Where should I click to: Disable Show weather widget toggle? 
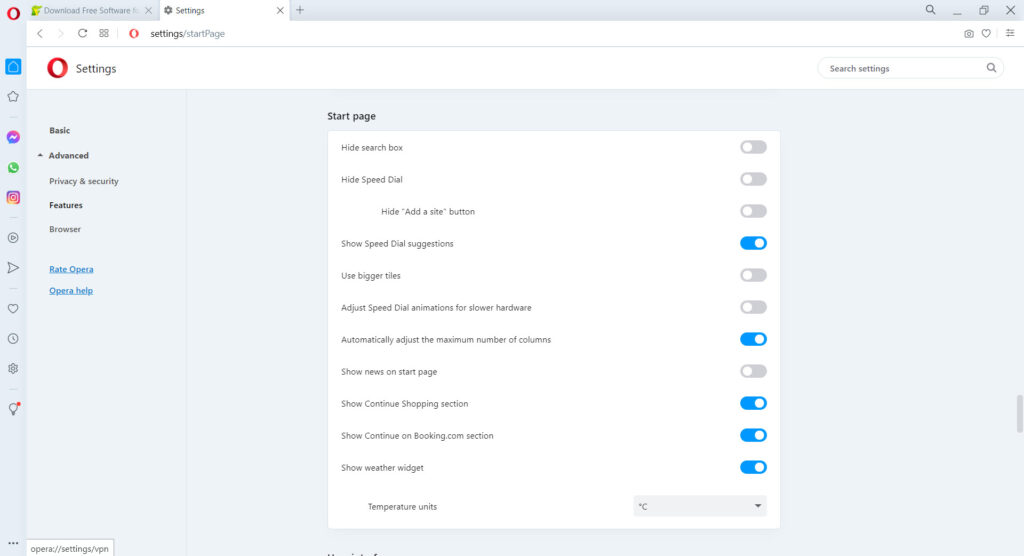coord(753,467)
